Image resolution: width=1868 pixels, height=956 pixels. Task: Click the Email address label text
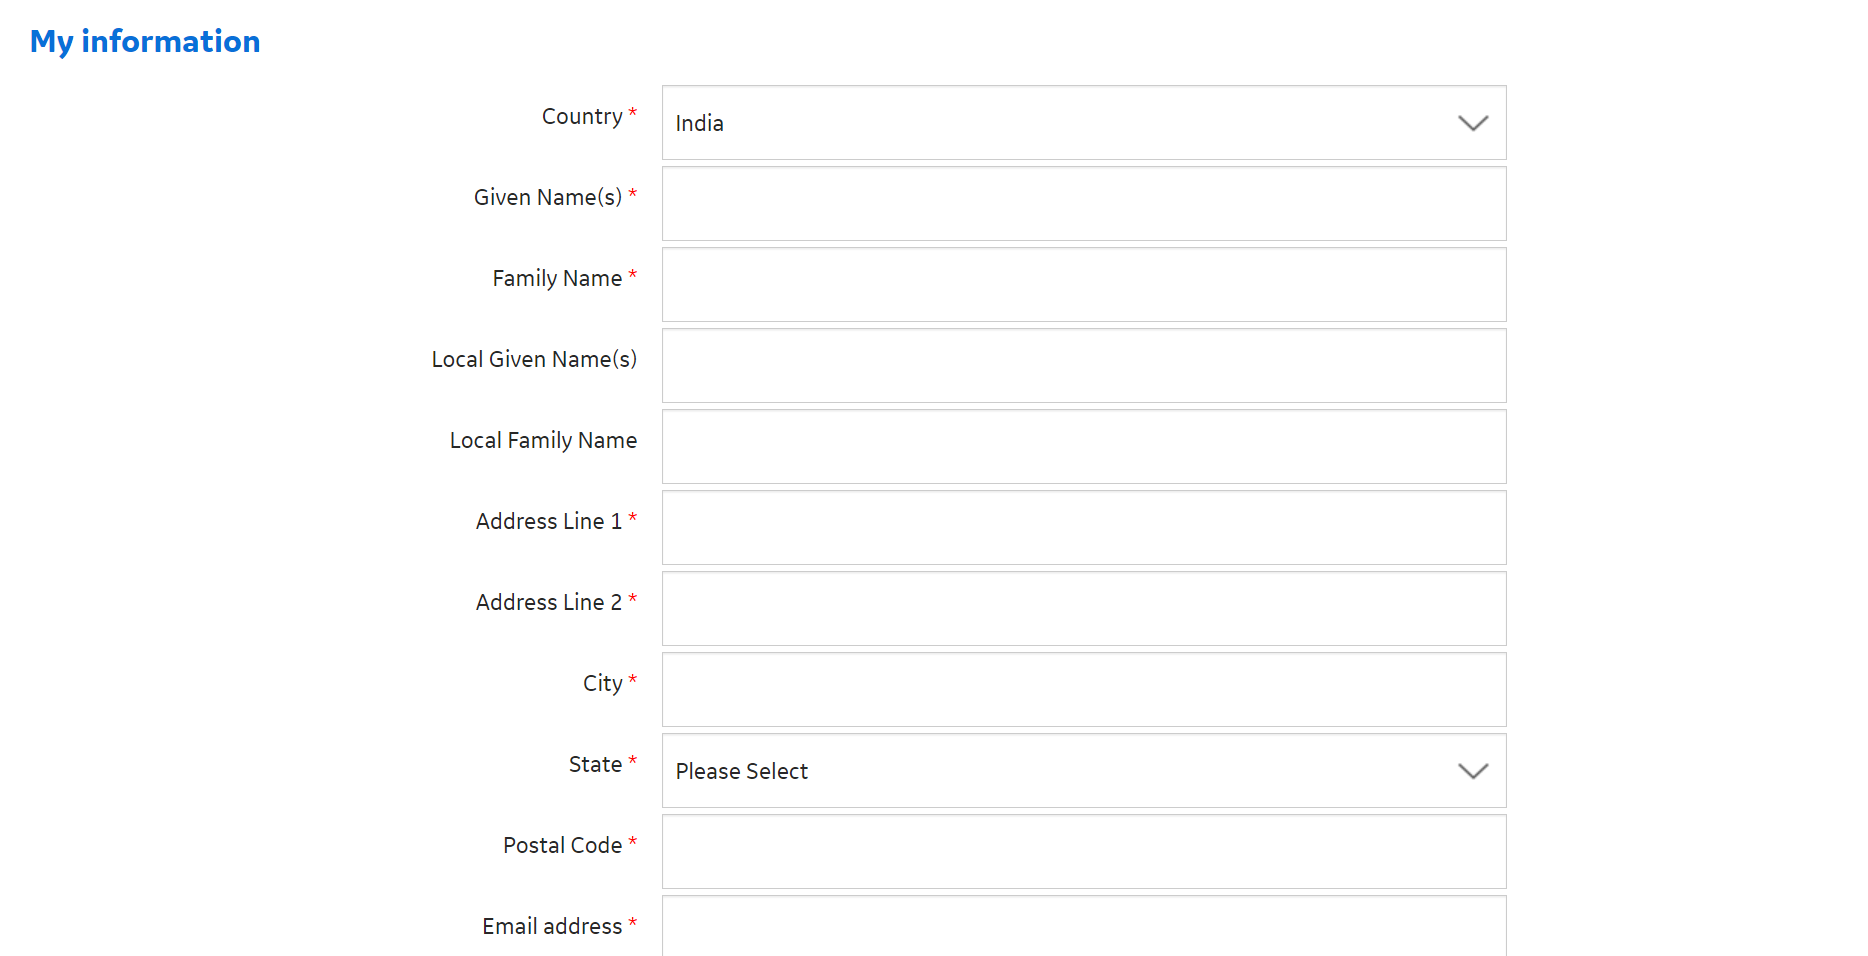pyautogui.click(x=552, y=927)
